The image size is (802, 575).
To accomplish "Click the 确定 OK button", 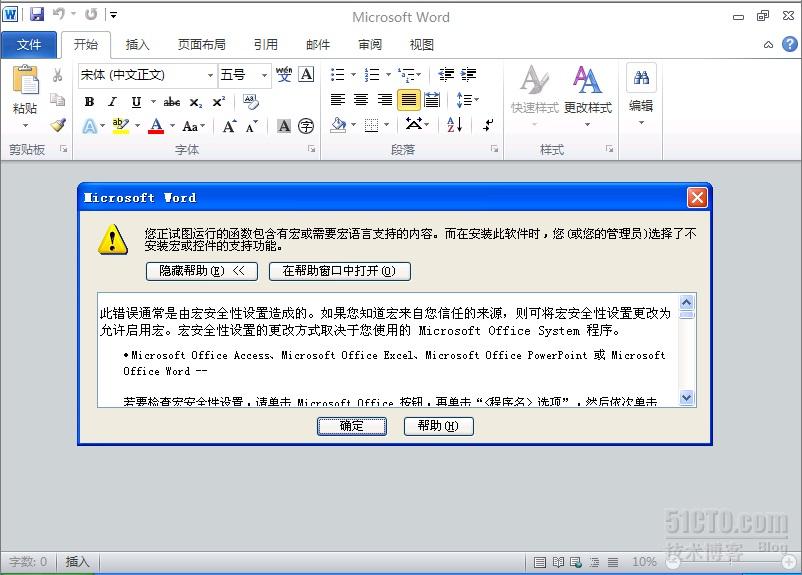I will click(x=351, y=426).
